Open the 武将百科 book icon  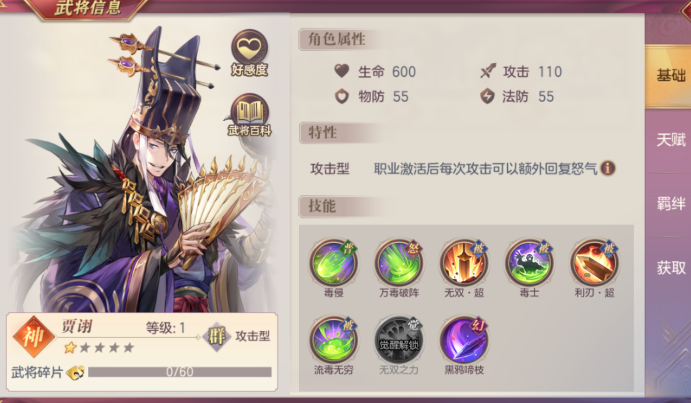249,115
